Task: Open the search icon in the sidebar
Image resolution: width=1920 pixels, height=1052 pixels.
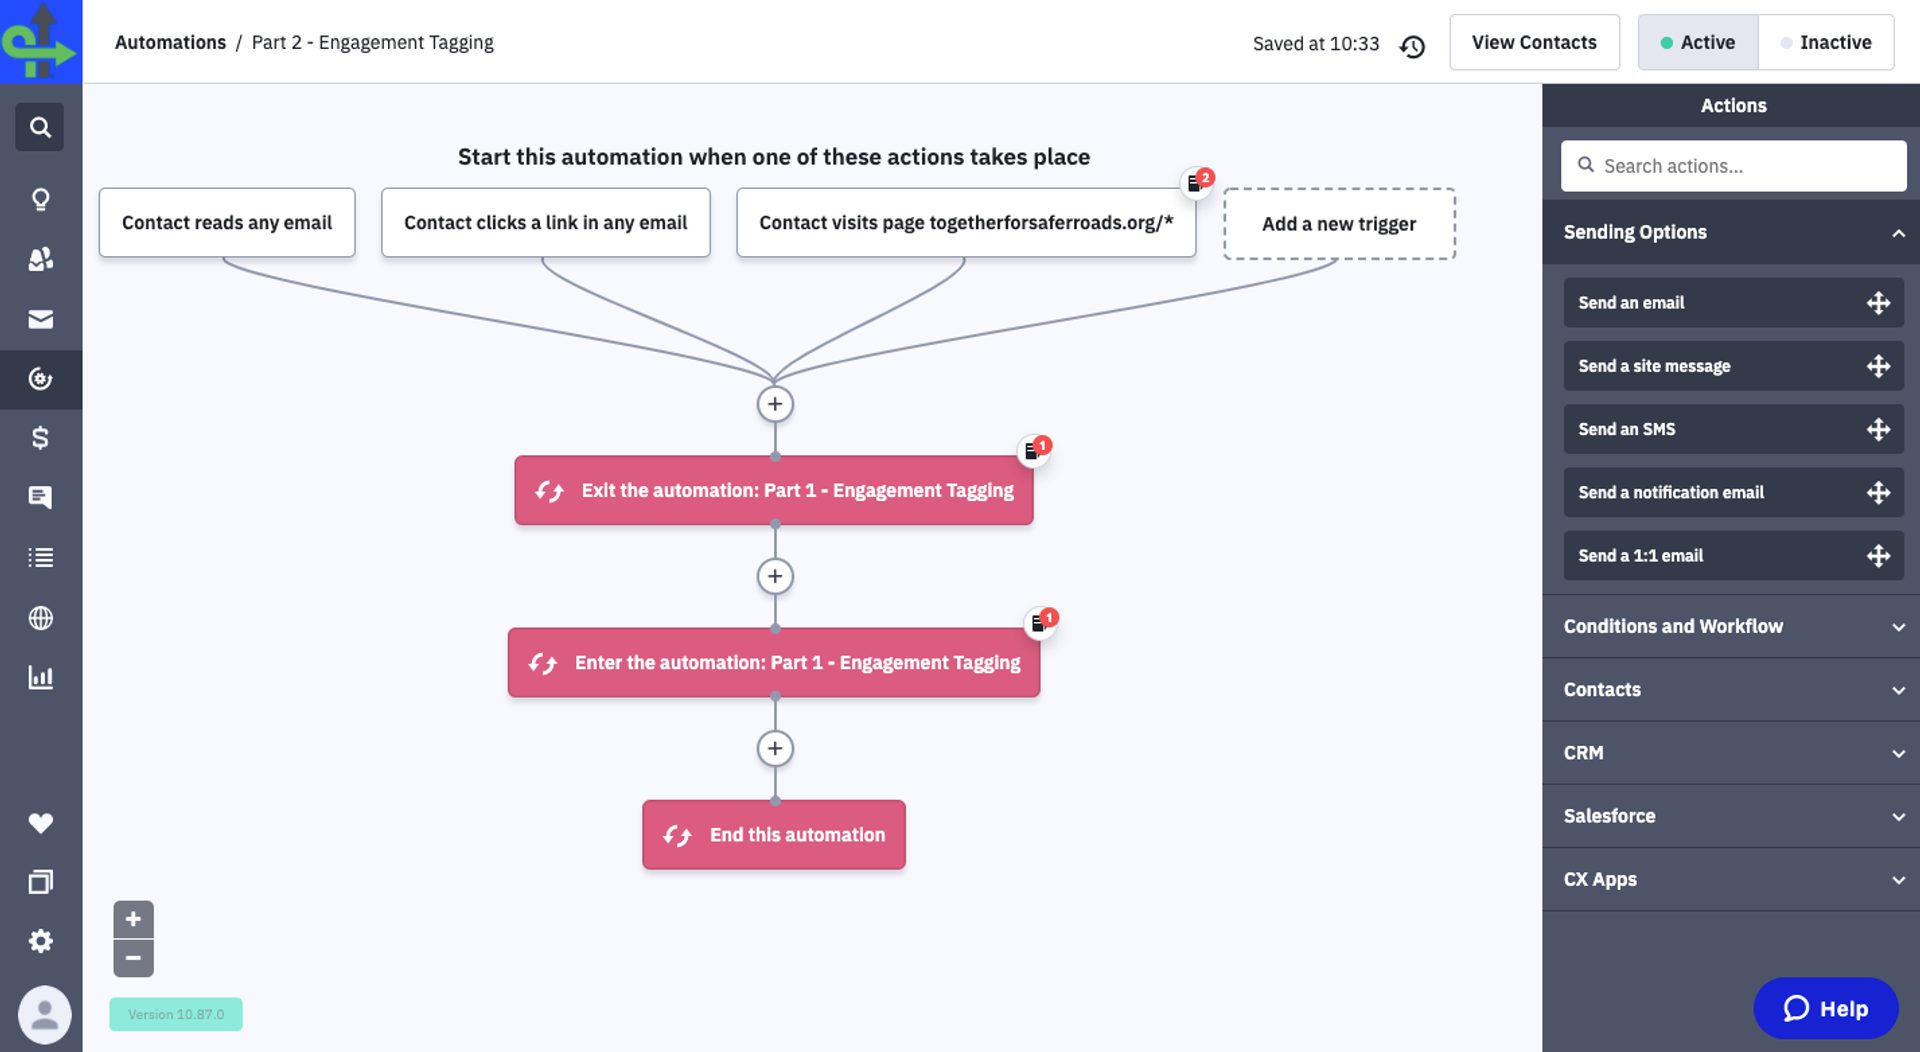Action: click(40, 127)
